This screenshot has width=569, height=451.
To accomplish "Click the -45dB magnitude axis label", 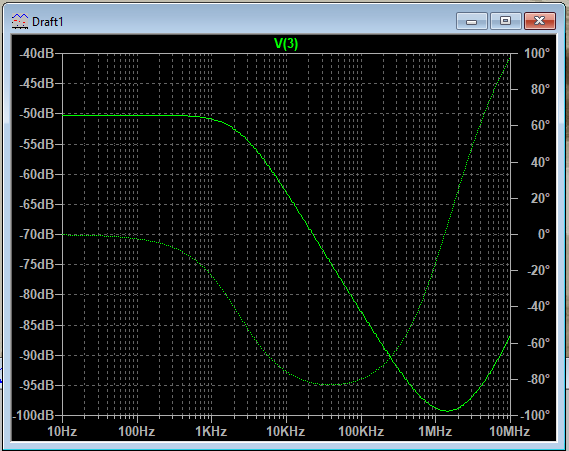I will tap(36, 83).
